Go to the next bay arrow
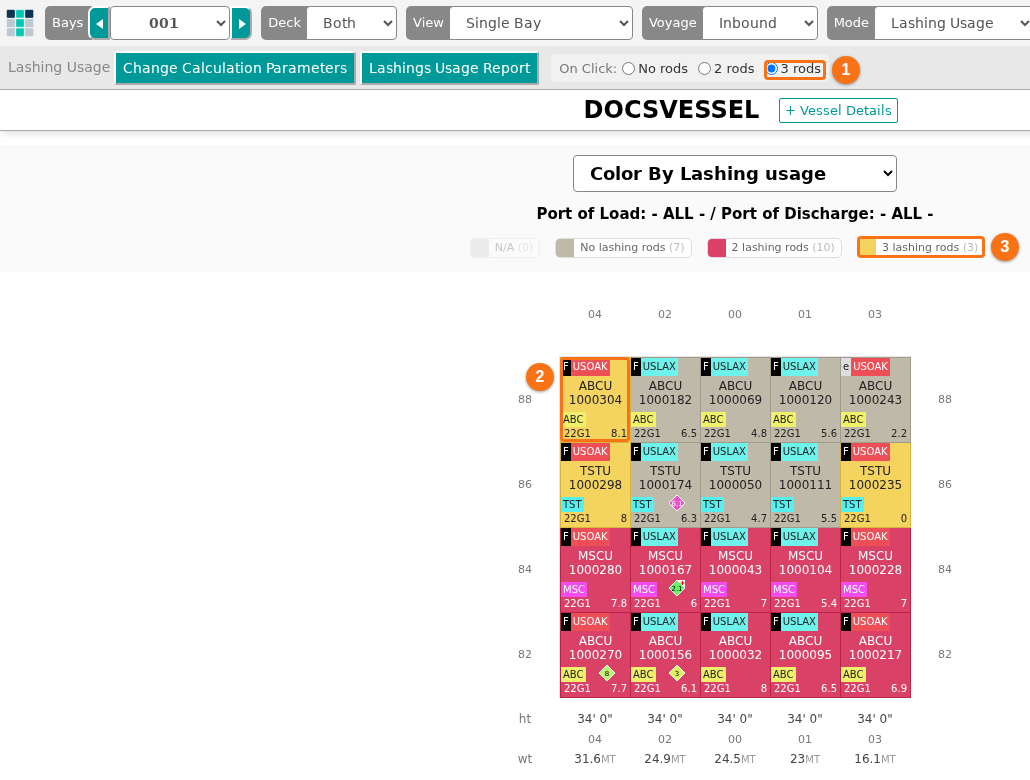 [x=241, y=24]
